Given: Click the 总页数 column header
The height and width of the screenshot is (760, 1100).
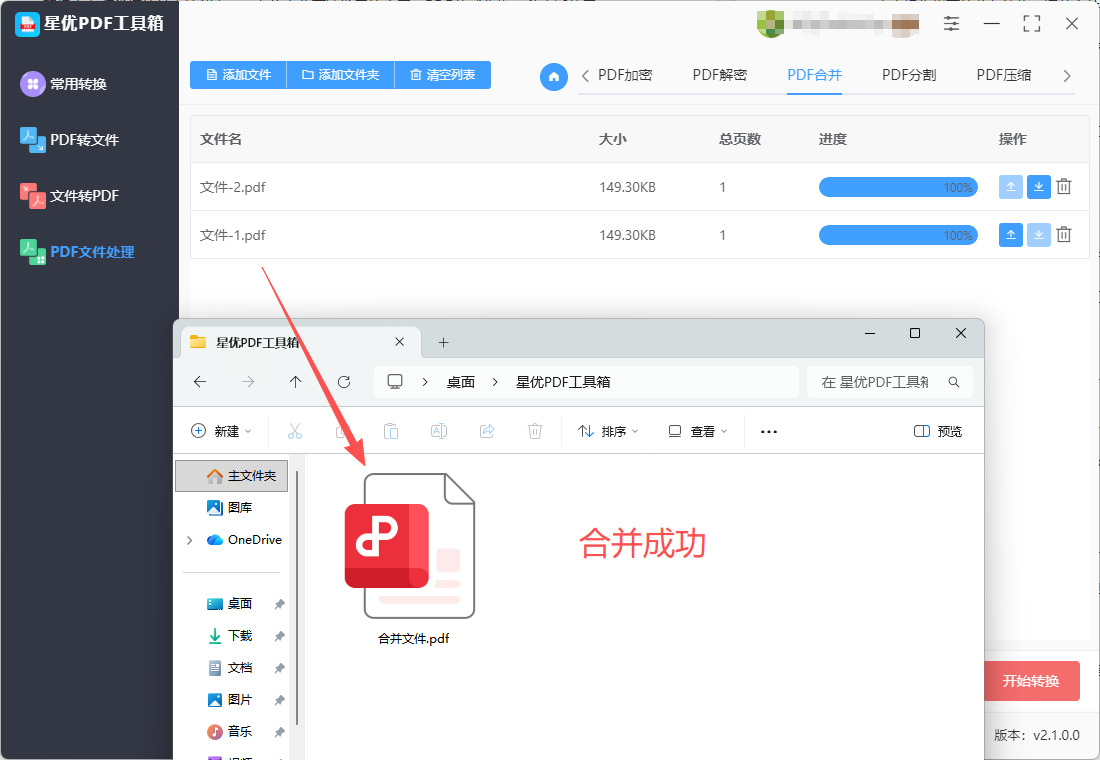Looking at the screenshot, I should [740, 139].
